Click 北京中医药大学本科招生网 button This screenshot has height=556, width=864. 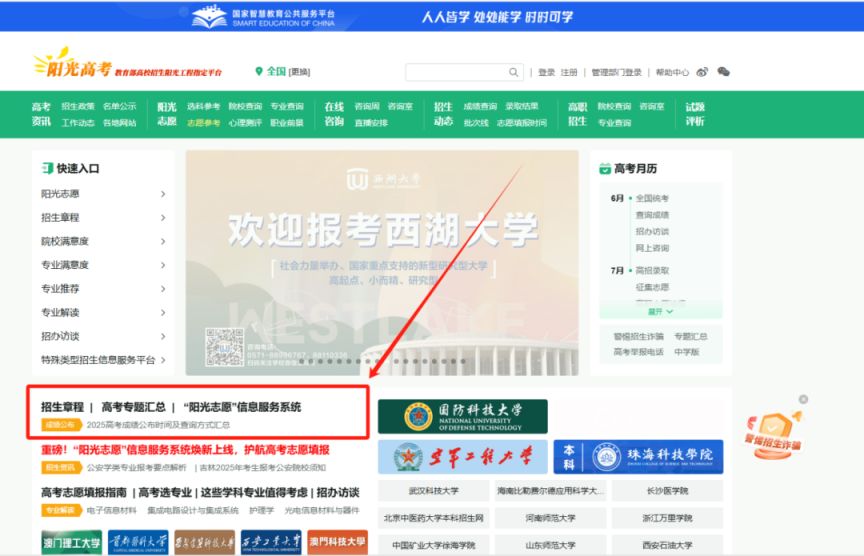[434, 518]
